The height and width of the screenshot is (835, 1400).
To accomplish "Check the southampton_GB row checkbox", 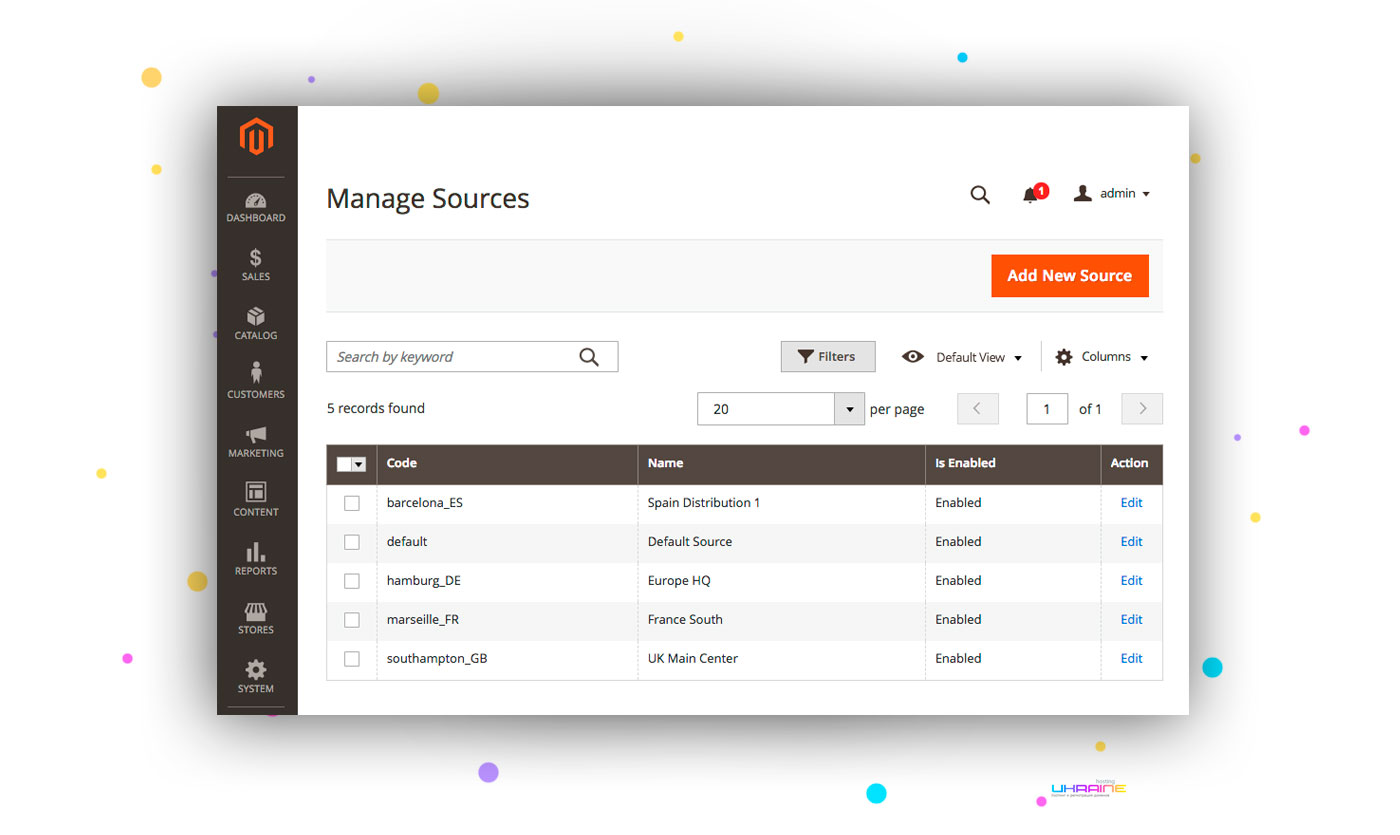I will pyautogui.click(x=352, y=659).
